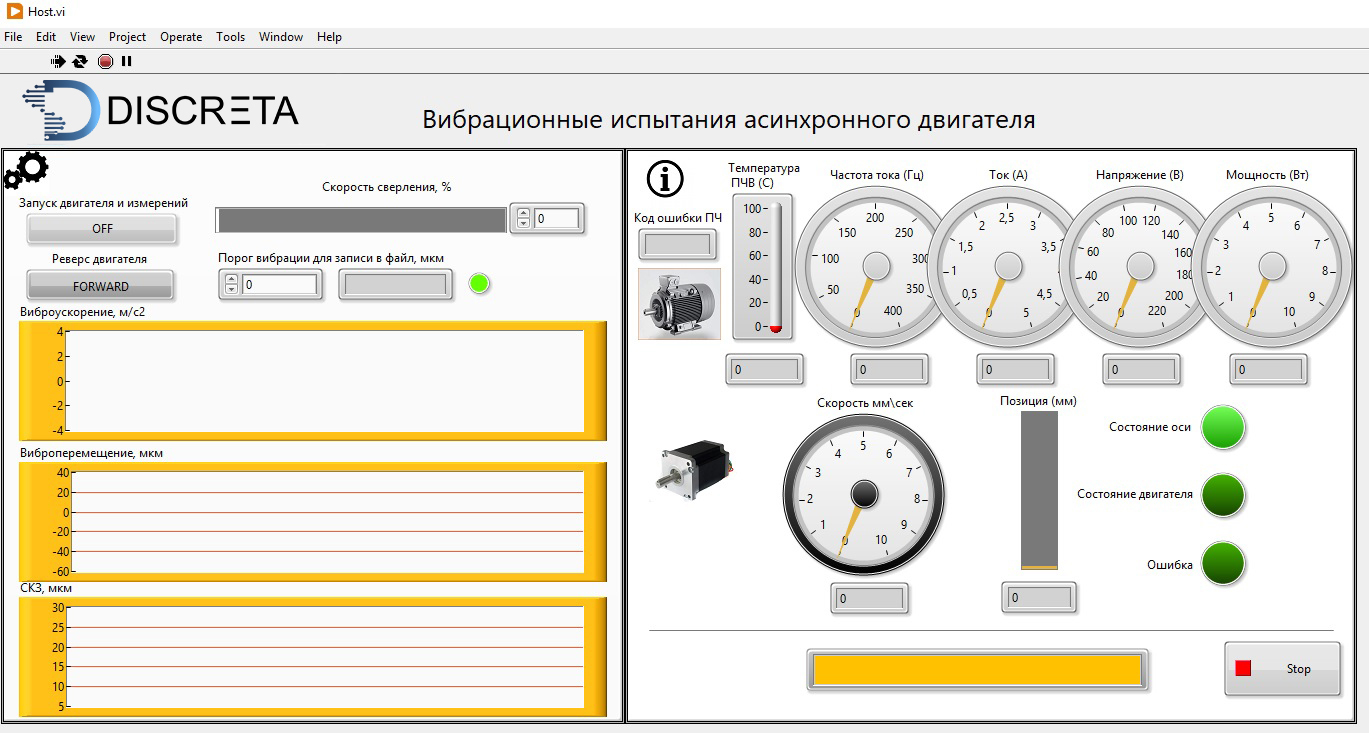Click the asynchronous motor picture

[679, 303]
